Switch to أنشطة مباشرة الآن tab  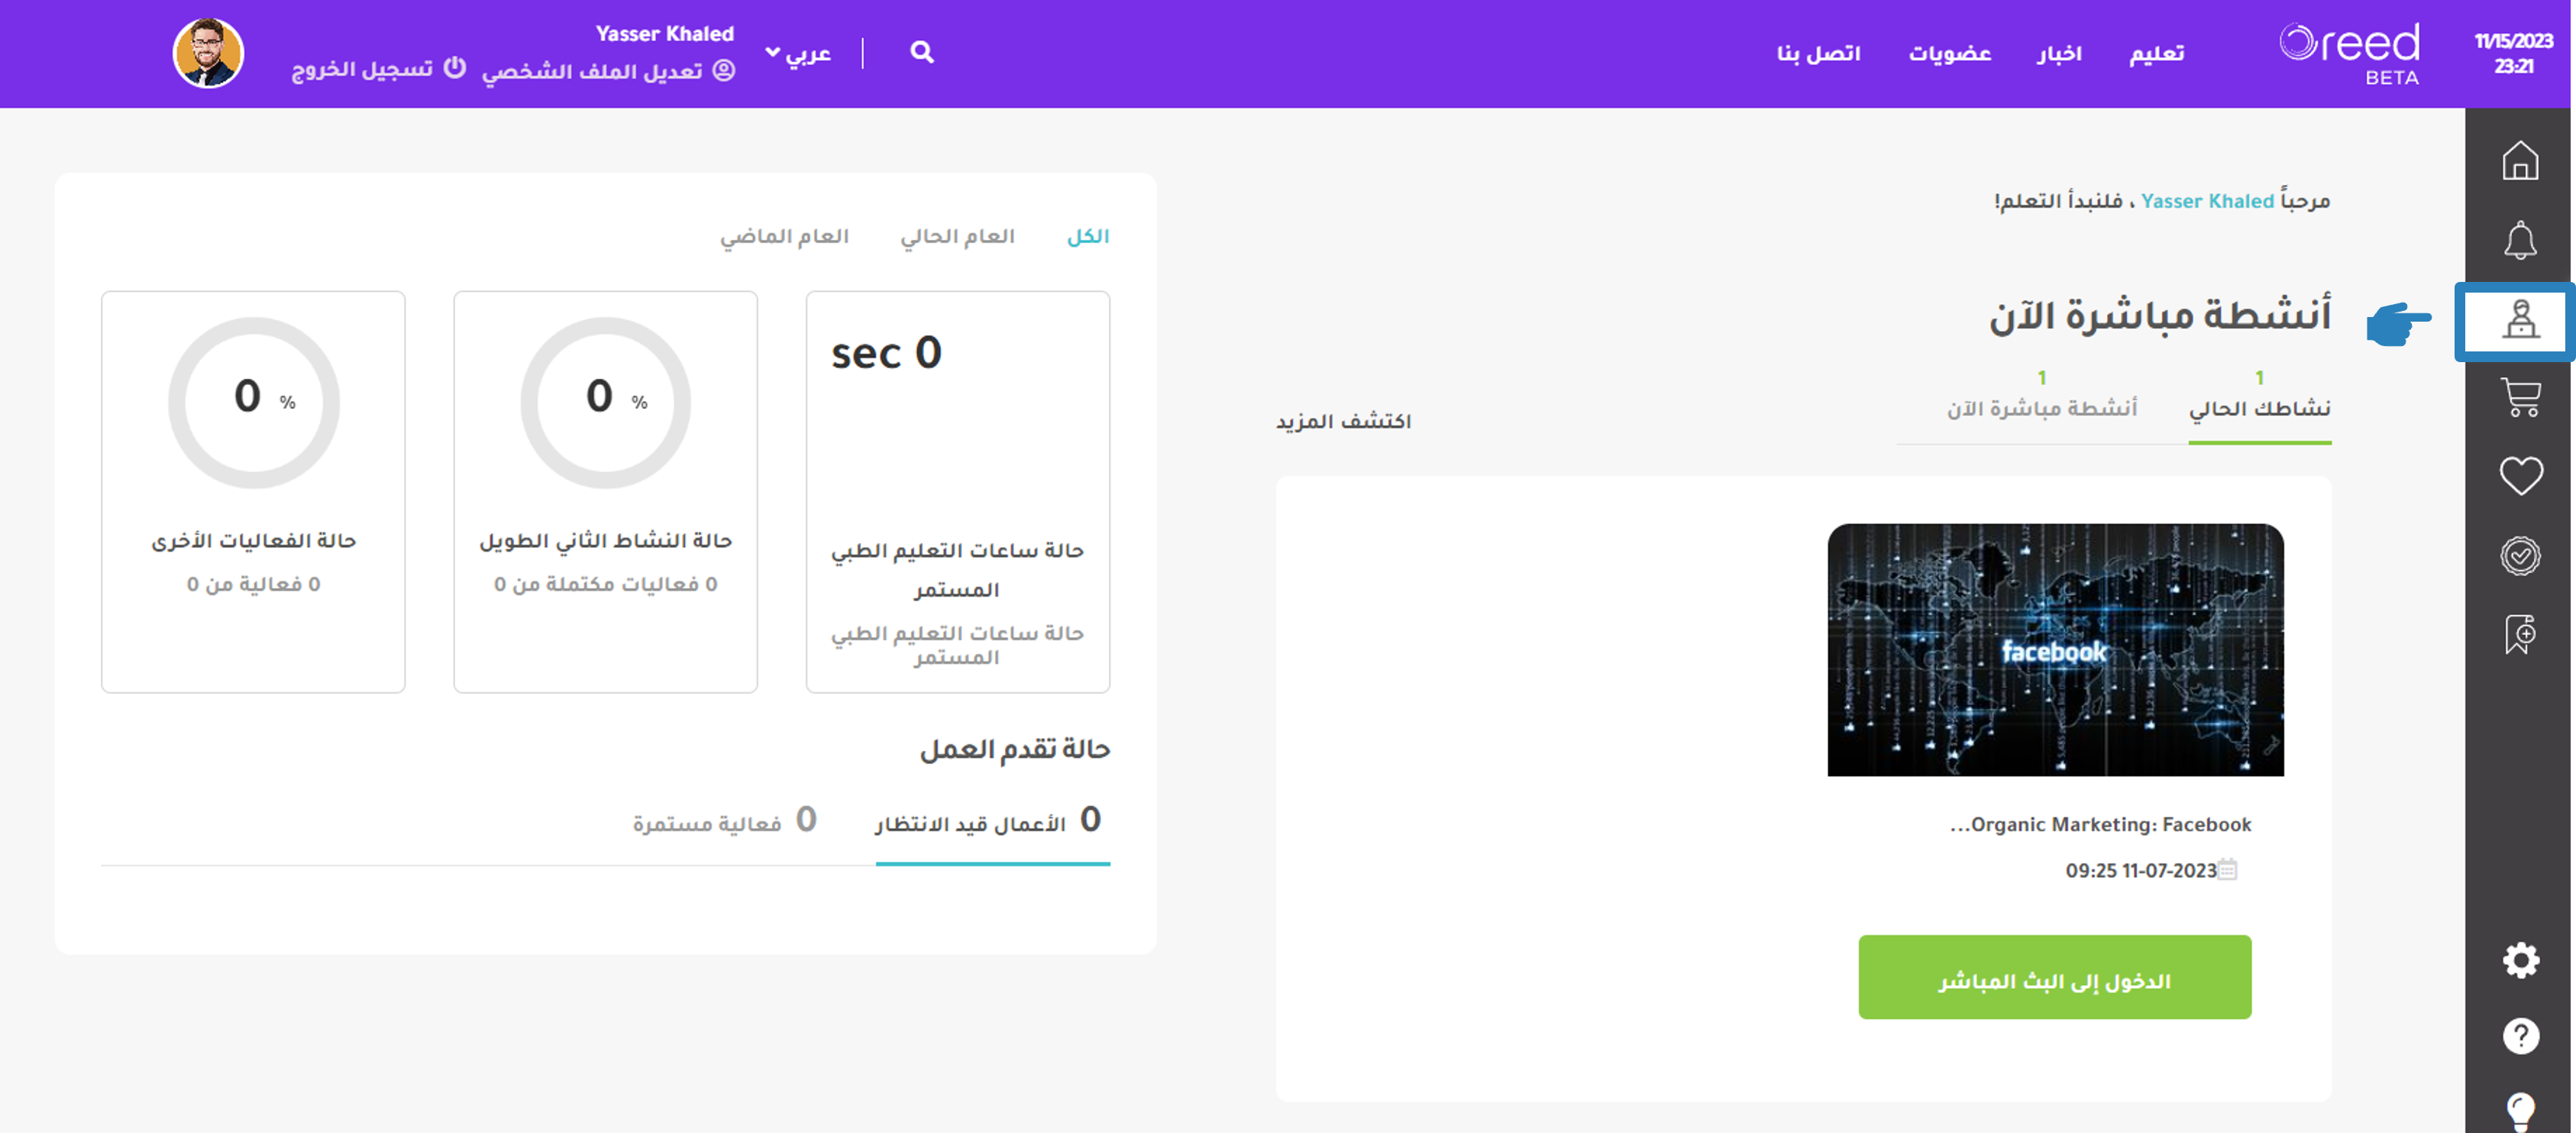2041,408
